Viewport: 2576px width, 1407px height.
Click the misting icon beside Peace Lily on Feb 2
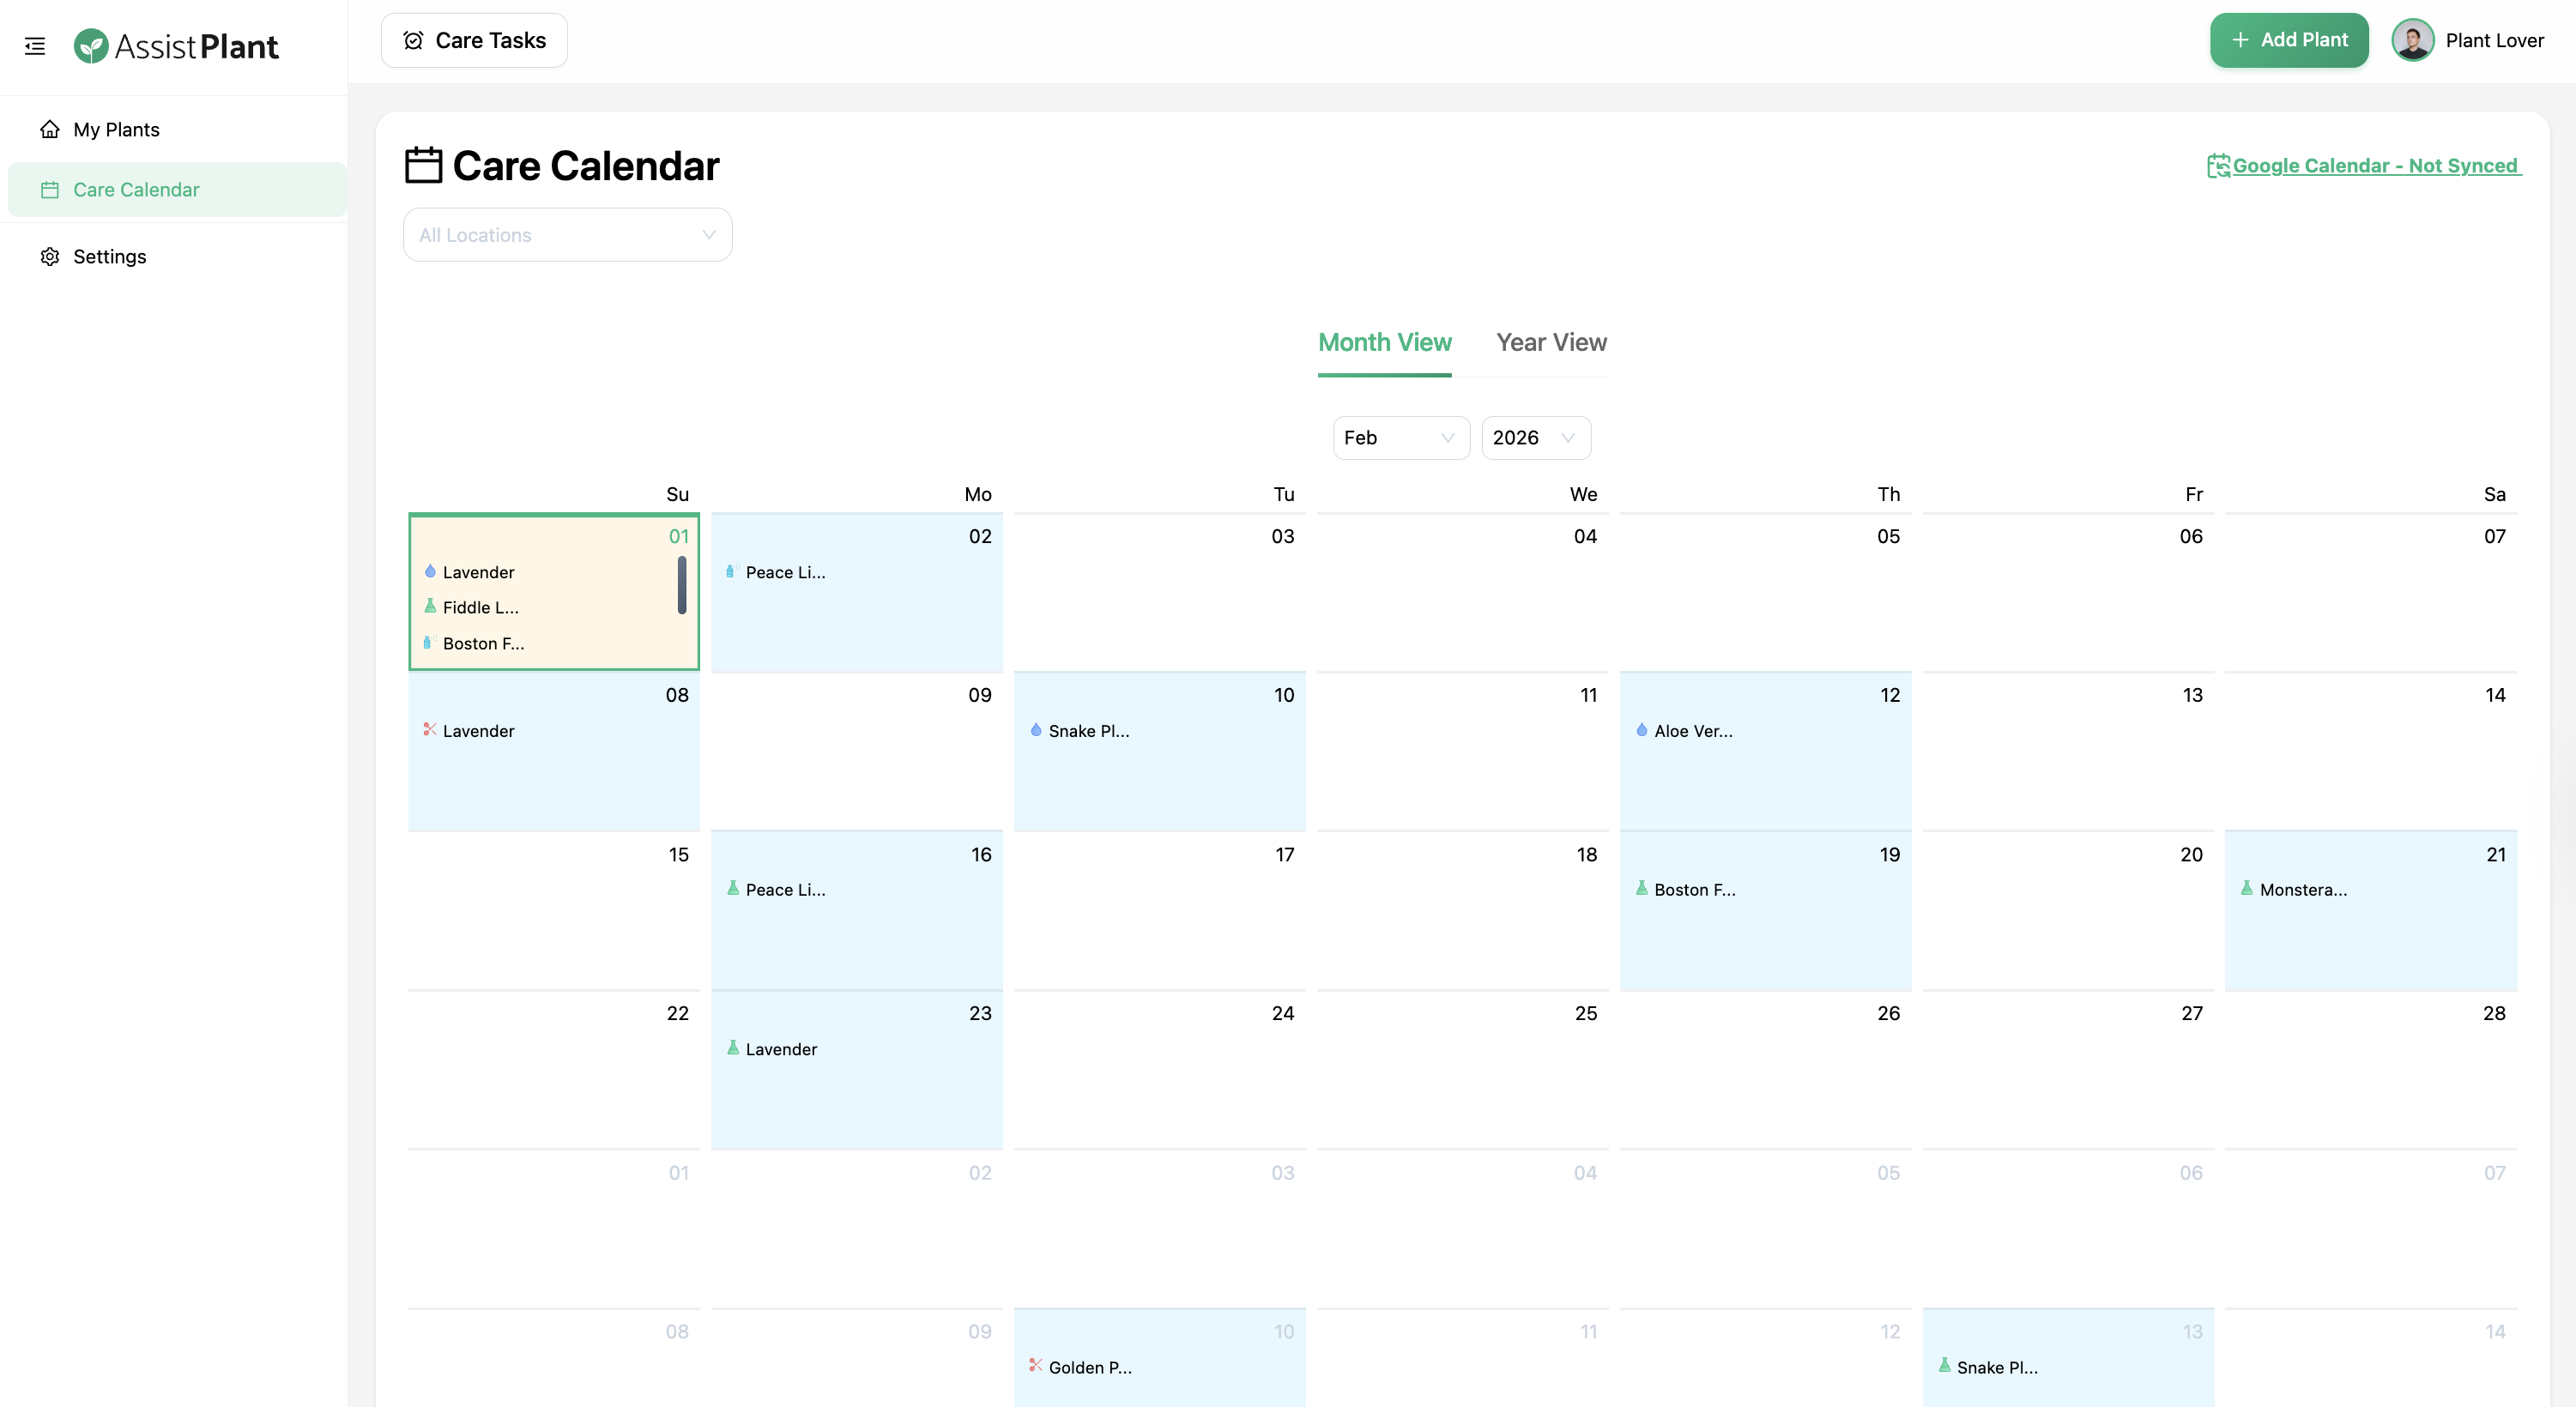pos(734,571)
